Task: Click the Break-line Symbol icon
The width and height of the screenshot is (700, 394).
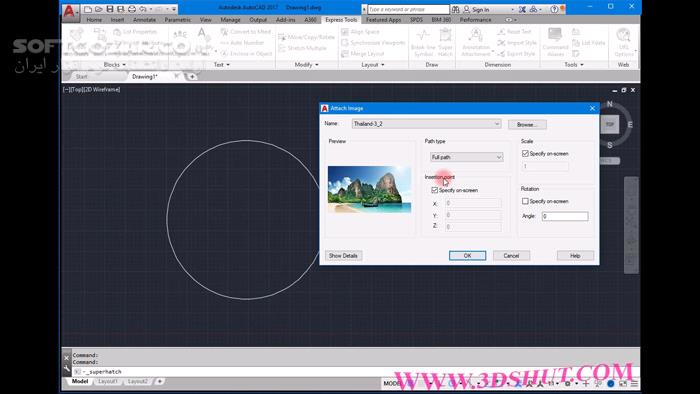Action: click(x=423, y=42)
